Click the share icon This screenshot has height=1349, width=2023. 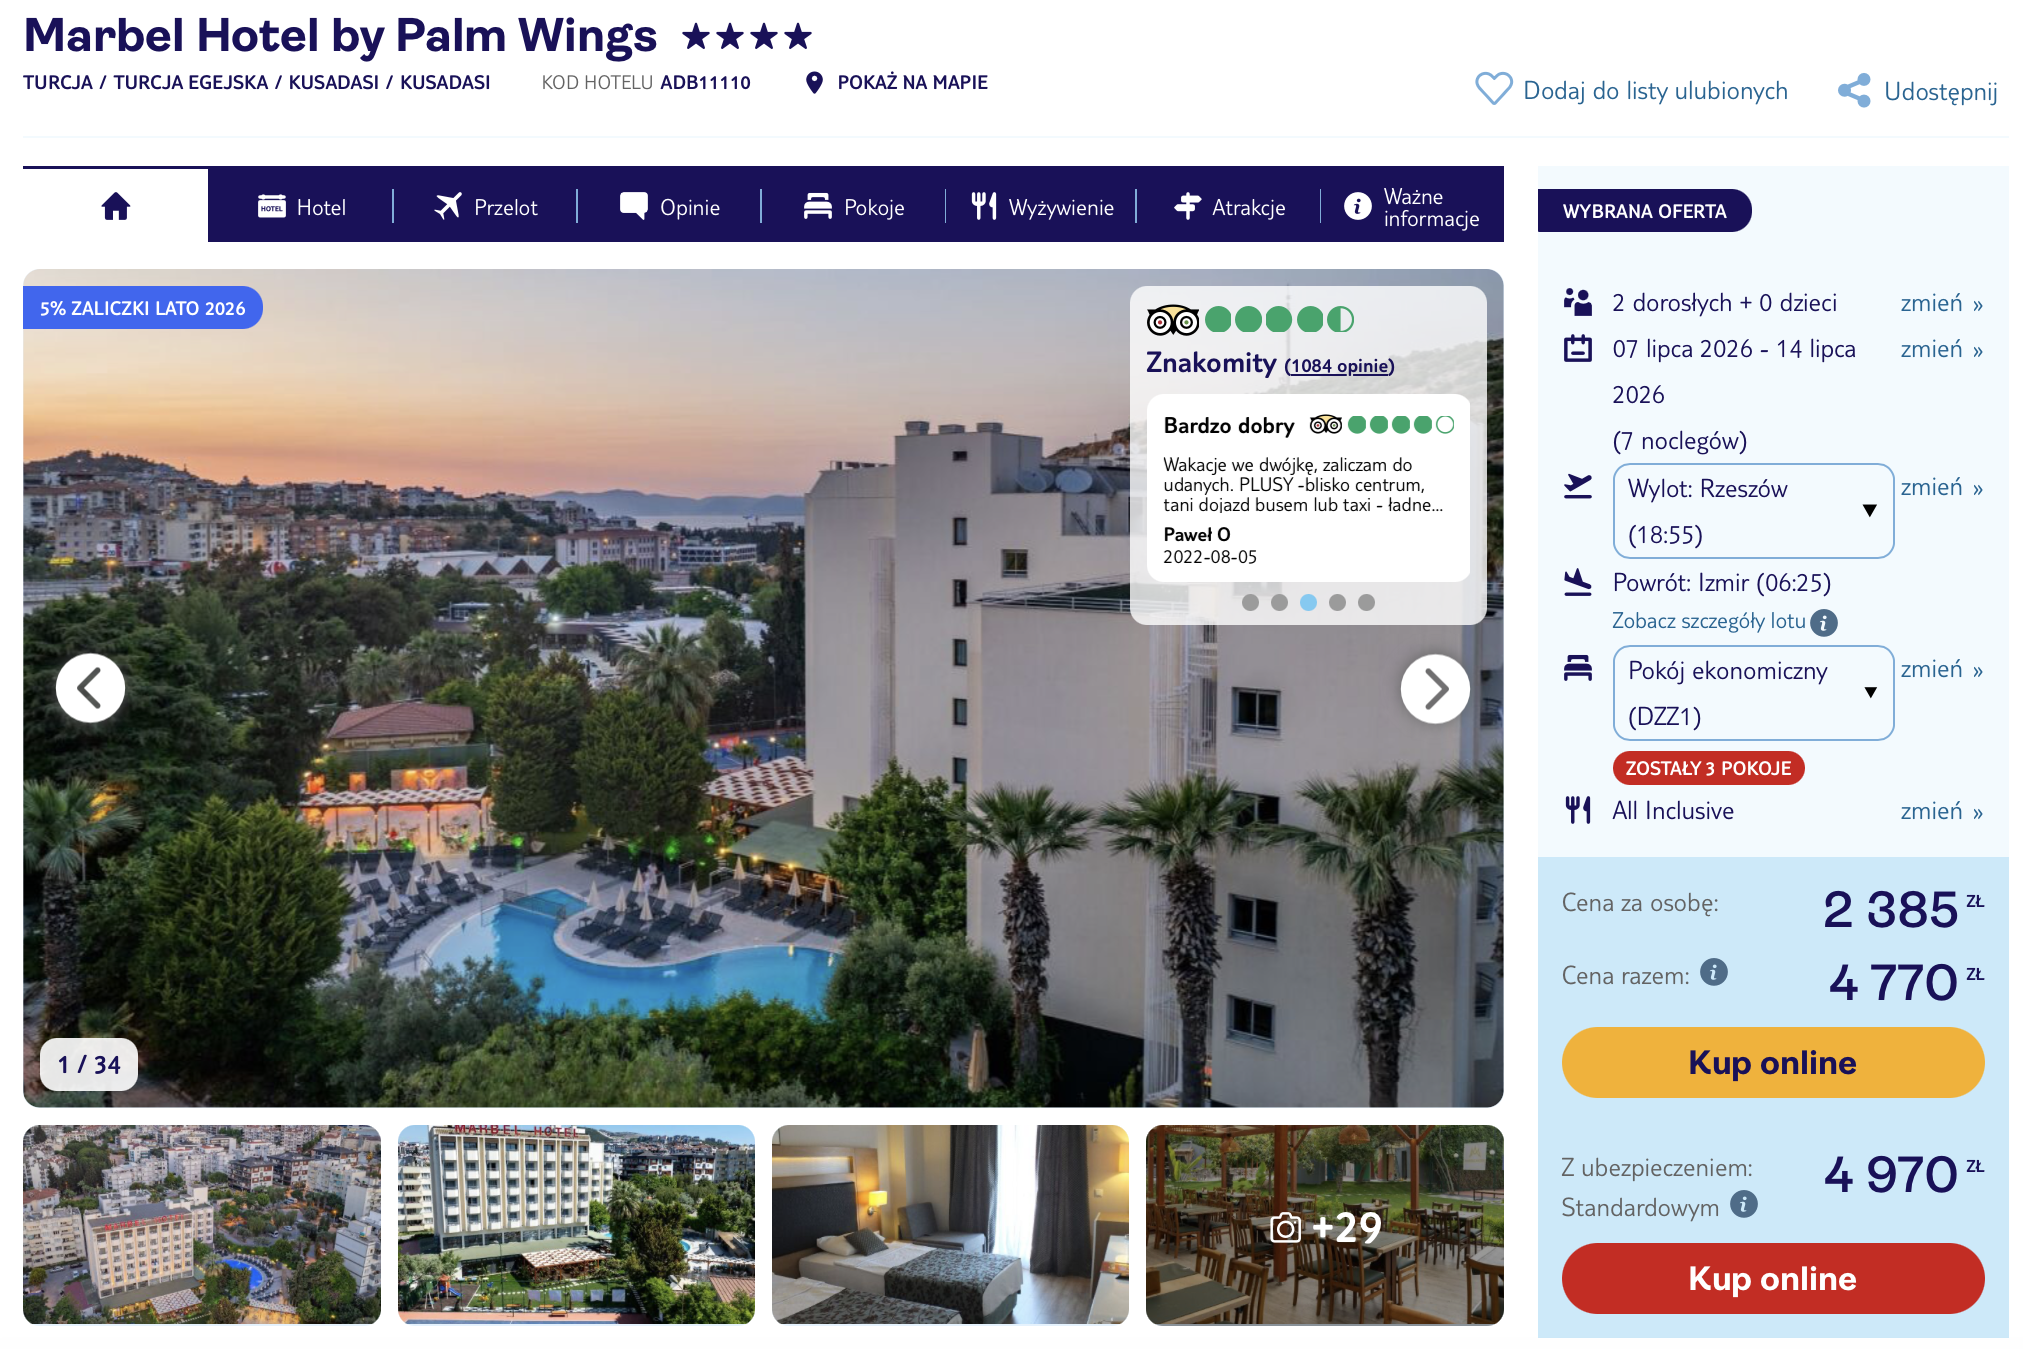[x=1853, y=90]
